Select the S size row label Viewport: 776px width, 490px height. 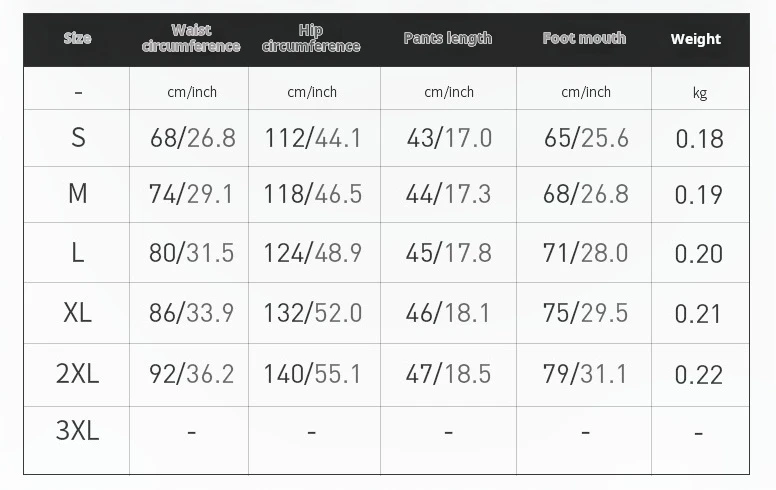pyautogui.click(x=78, y=138)
